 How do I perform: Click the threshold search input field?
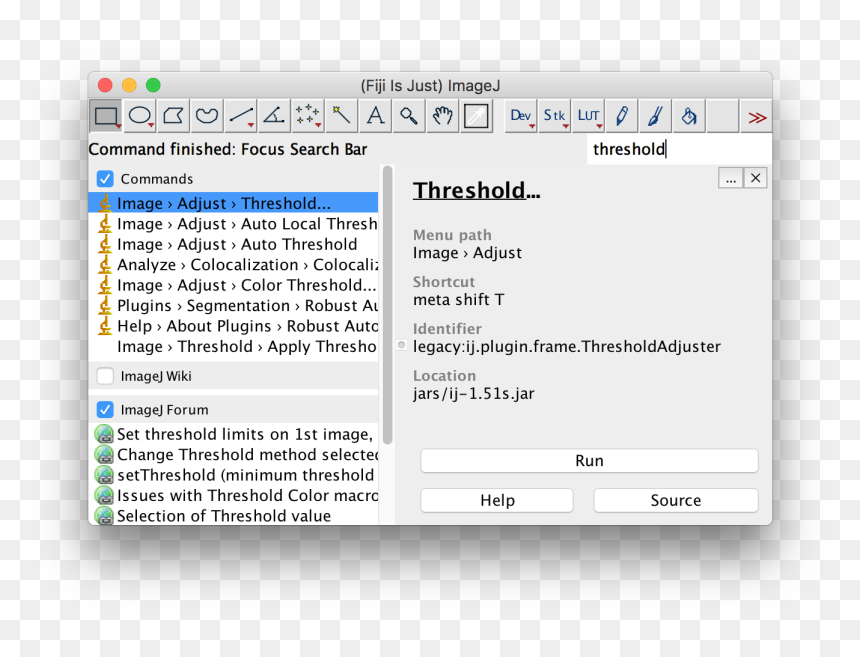coord(679,149)
